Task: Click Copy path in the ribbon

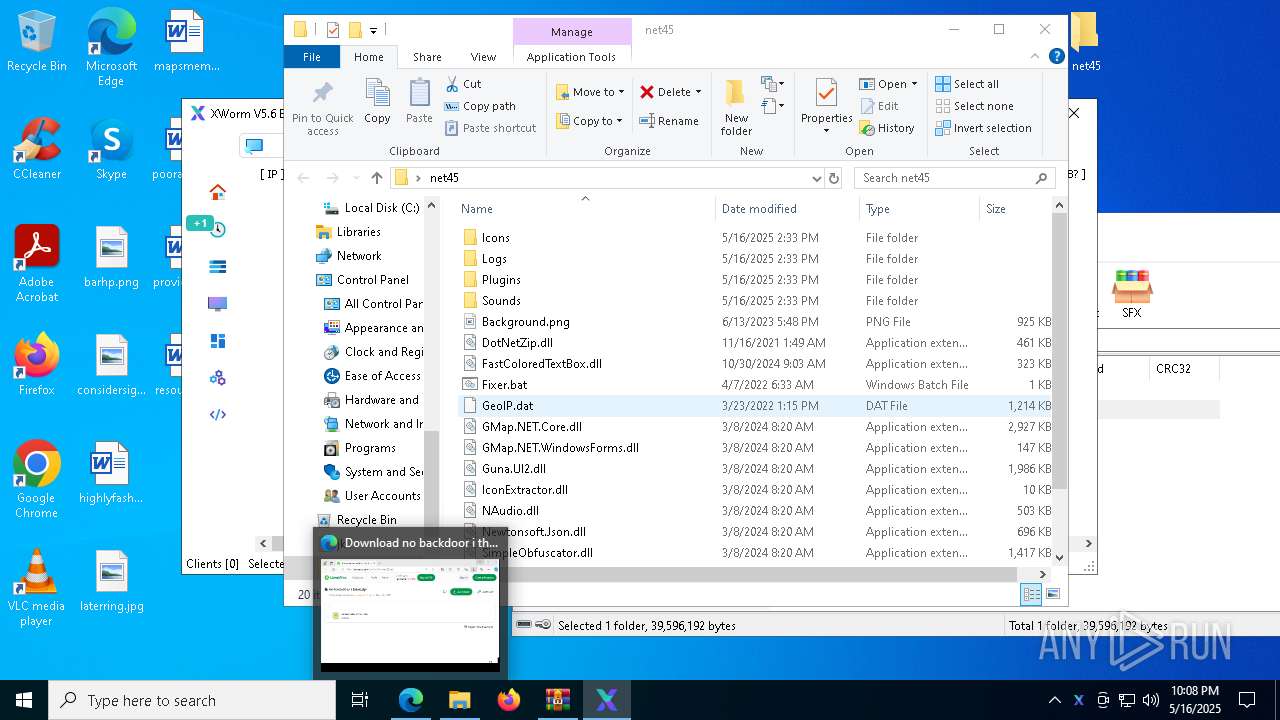Action: pyautogui.click(x=480, y=106)
